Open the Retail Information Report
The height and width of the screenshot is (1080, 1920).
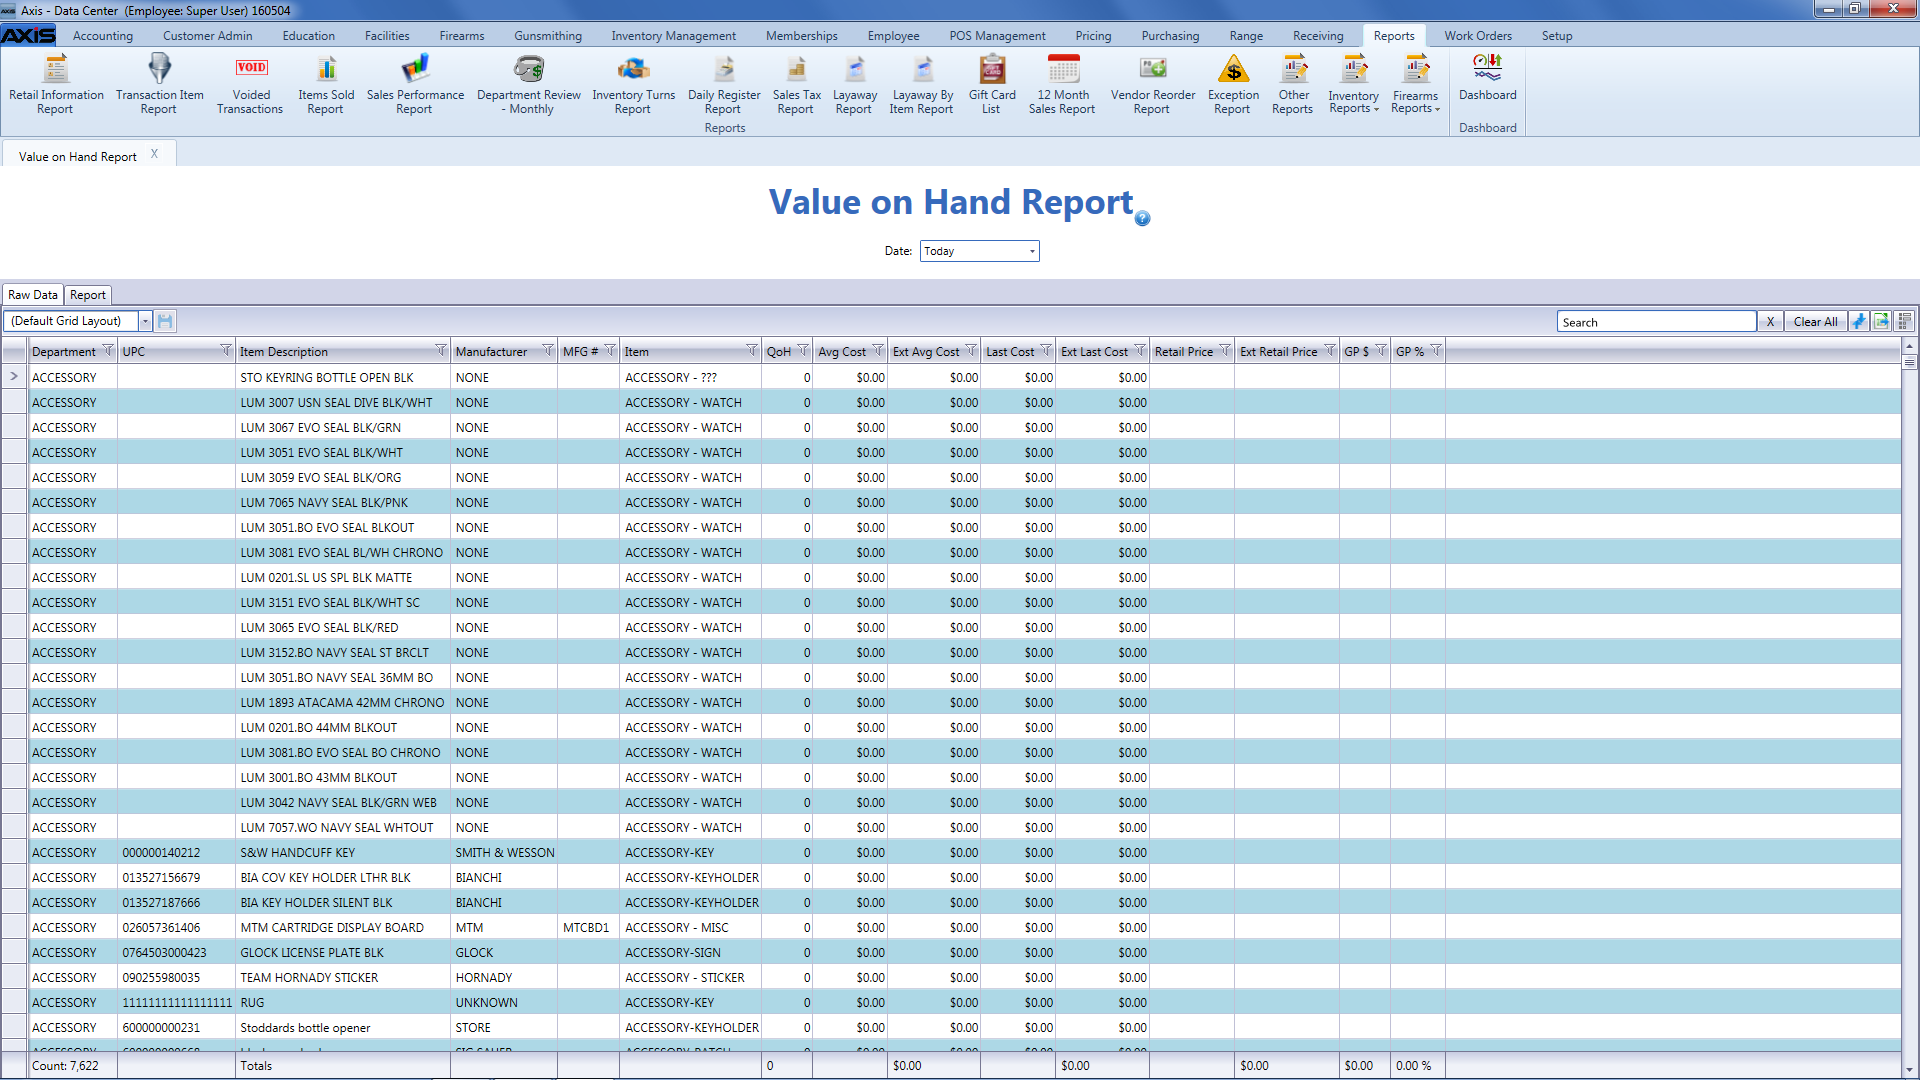[56, 85]
